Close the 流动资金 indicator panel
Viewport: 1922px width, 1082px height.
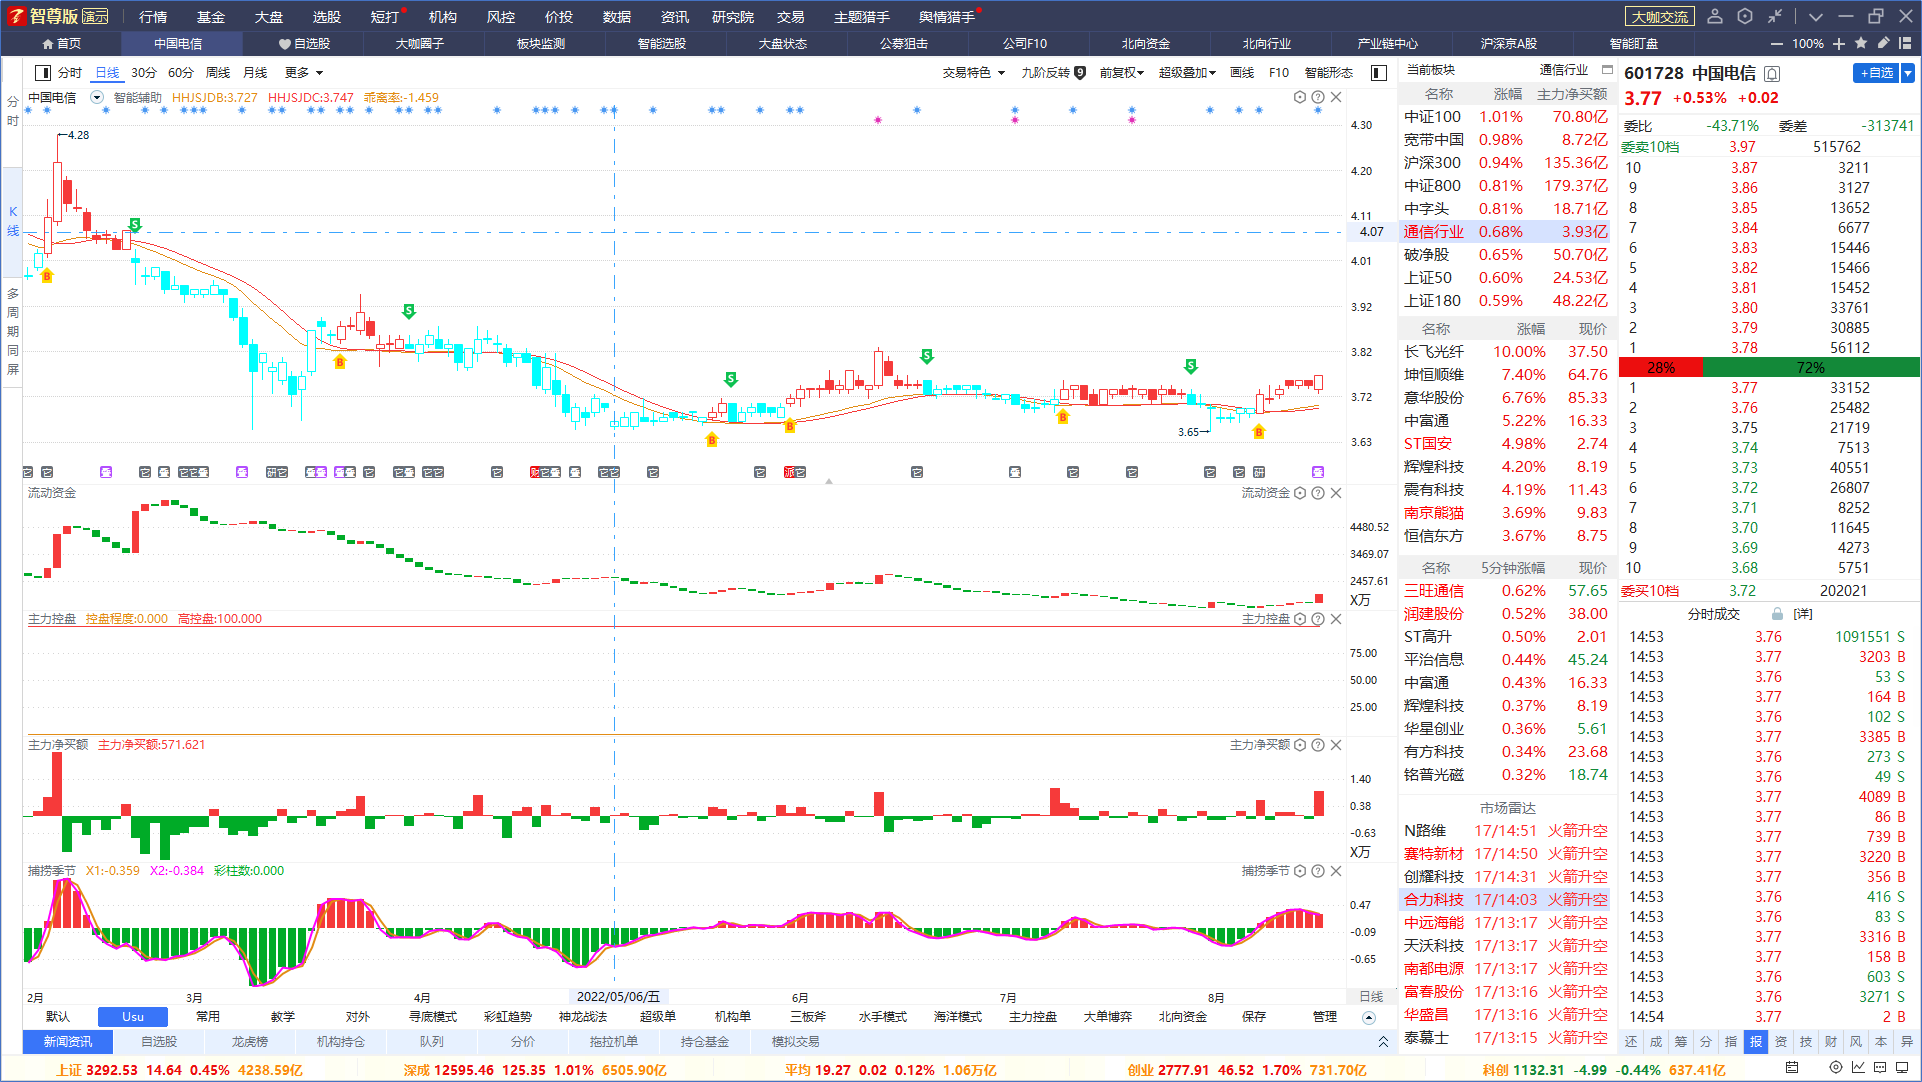point(1336,493)
